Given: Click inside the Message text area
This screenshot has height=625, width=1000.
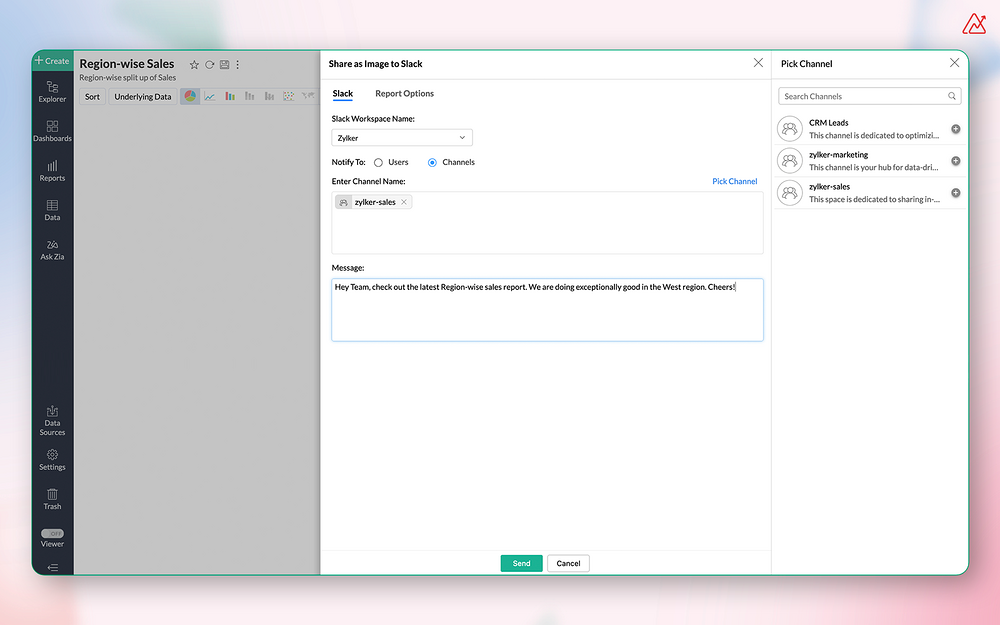Looking at the screenshot, I should (x=547, y=310).
